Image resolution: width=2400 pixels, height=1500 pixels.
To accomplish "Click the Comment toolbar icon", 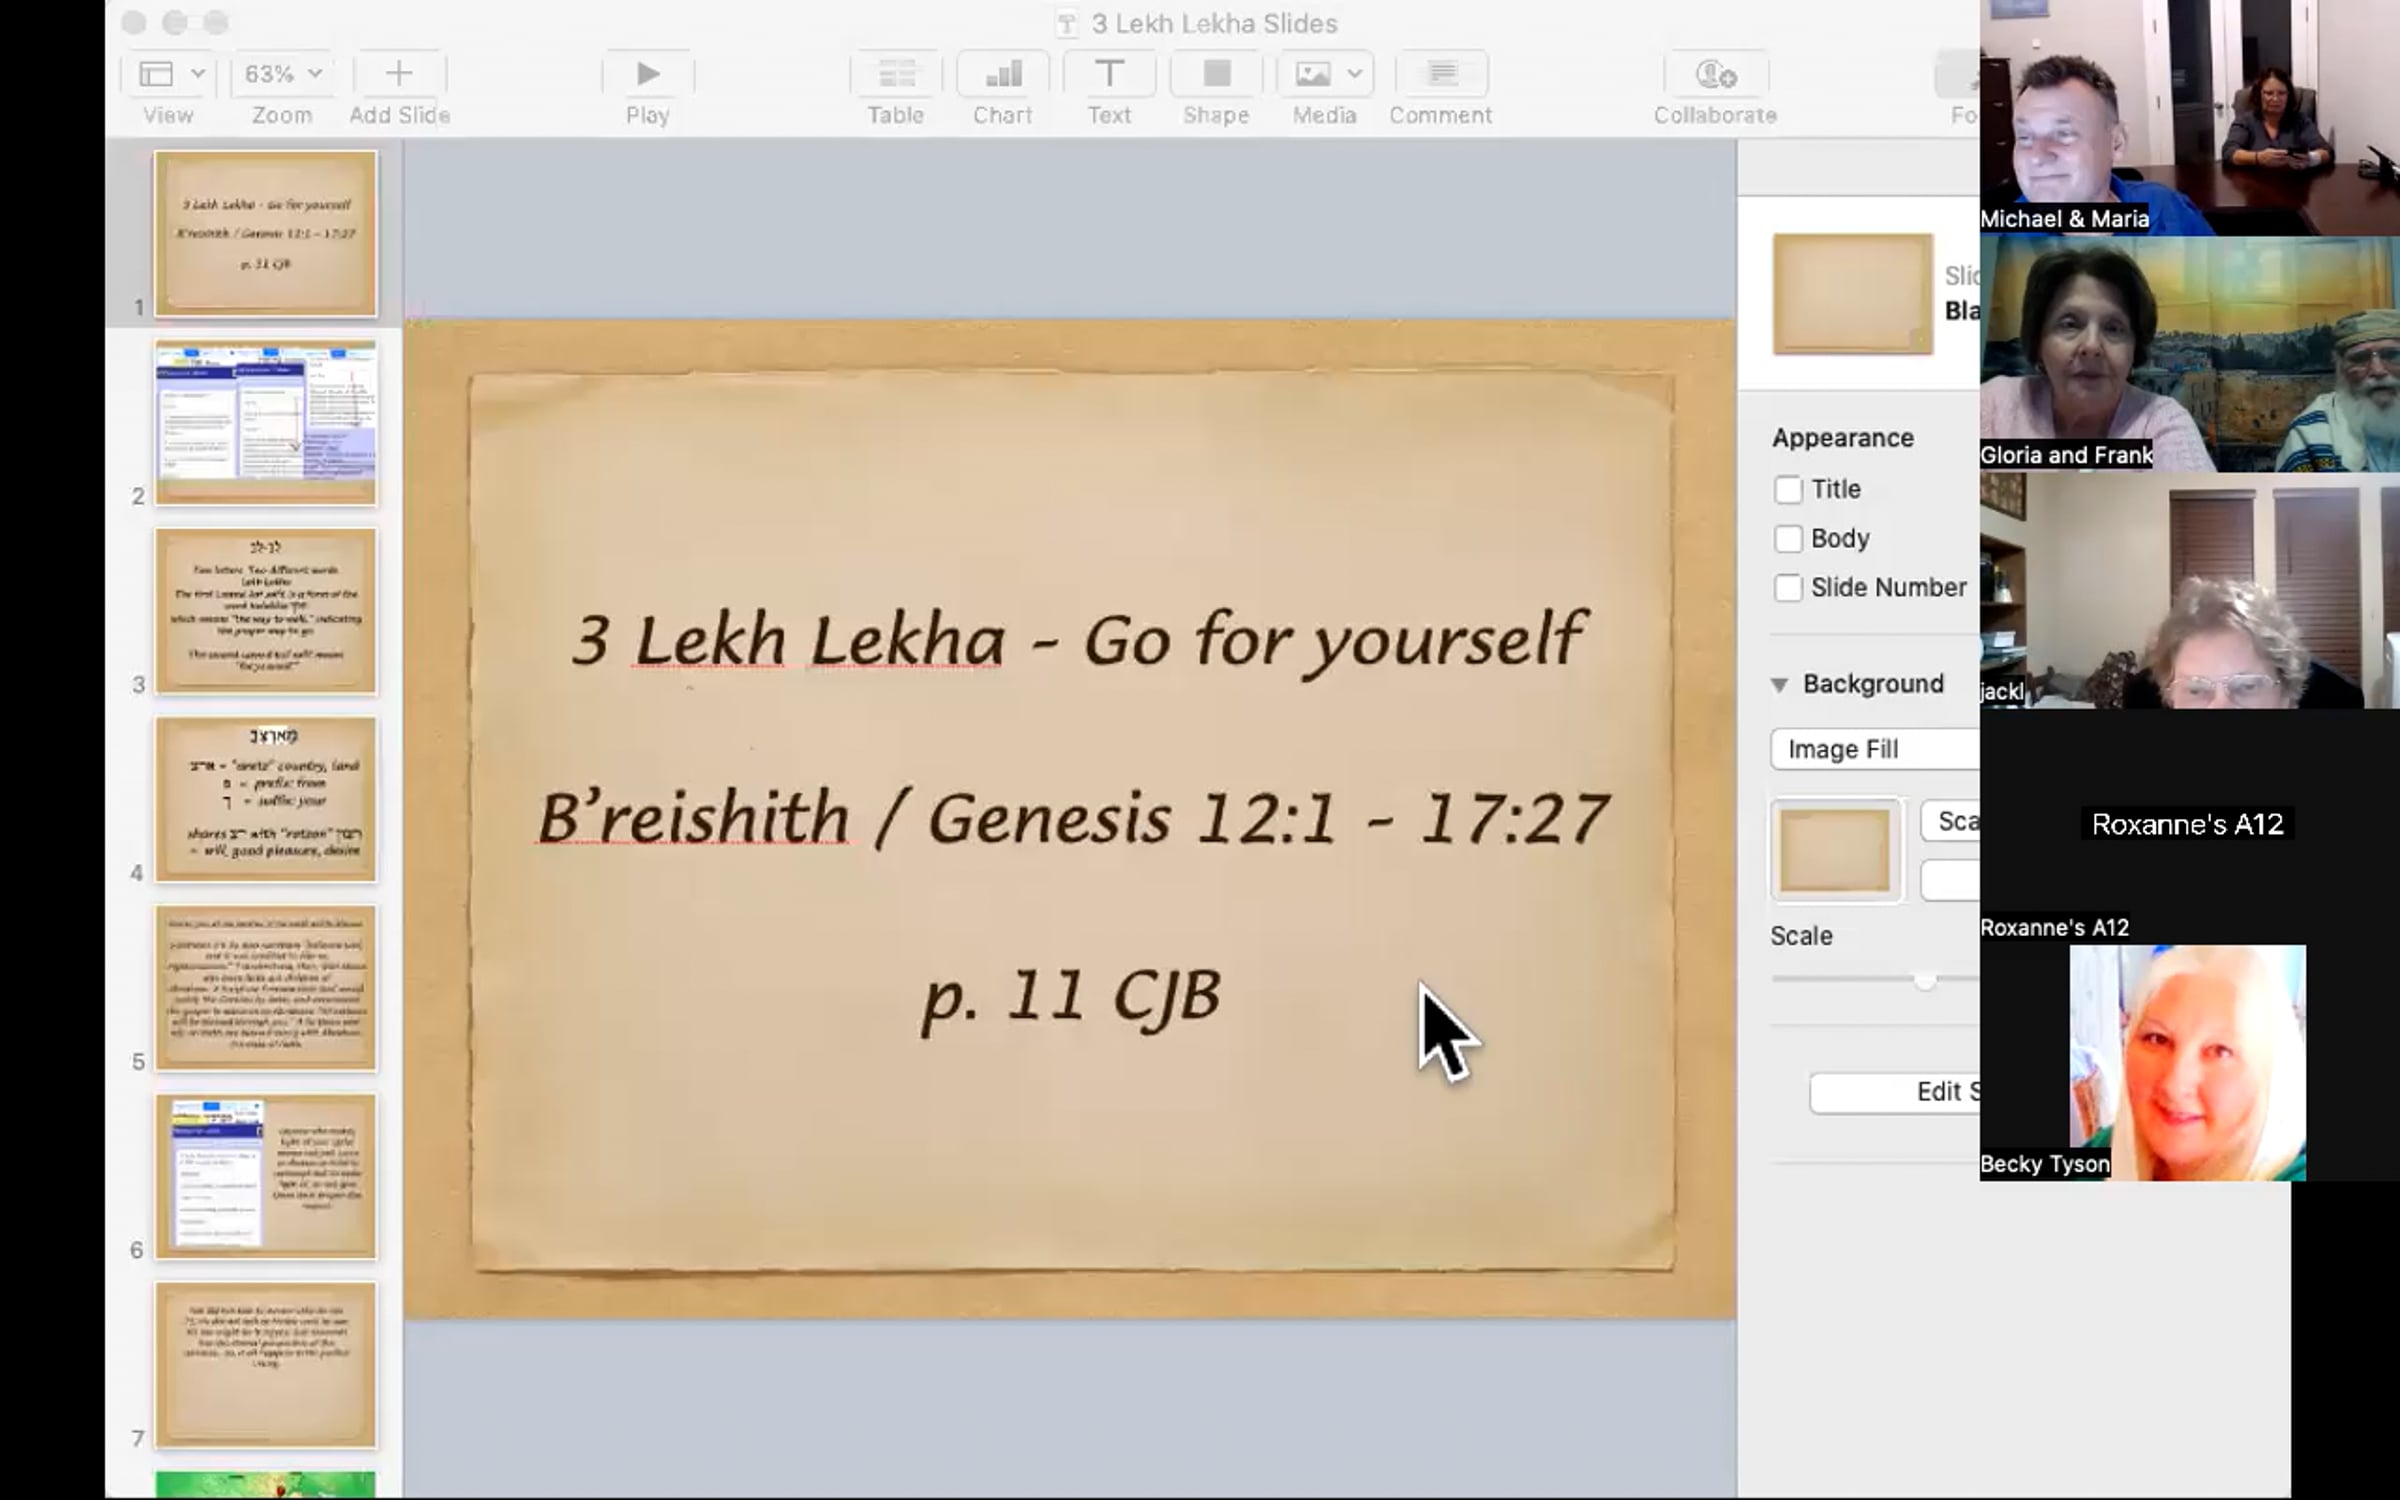I will point(1440,74).
